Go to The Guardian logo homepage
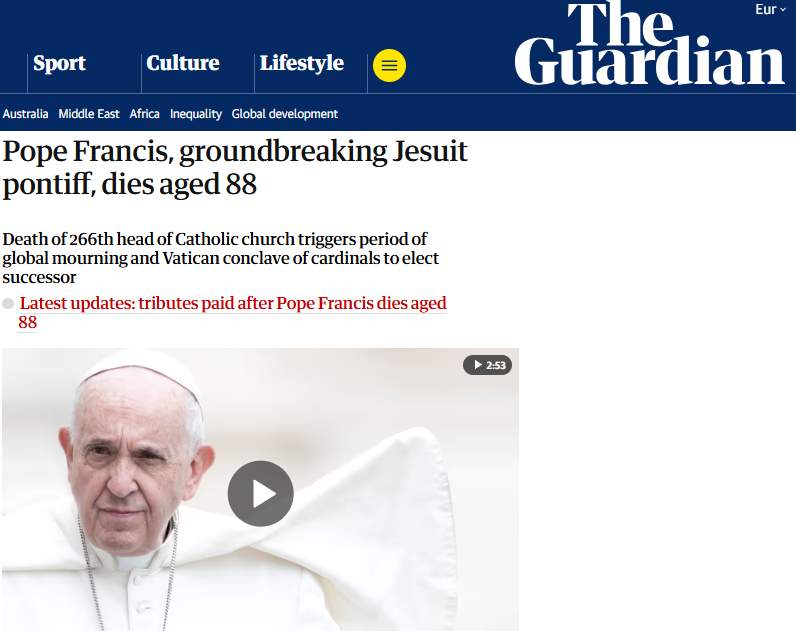This screenshot has height=631, width=796. click(x=649, y=43)
